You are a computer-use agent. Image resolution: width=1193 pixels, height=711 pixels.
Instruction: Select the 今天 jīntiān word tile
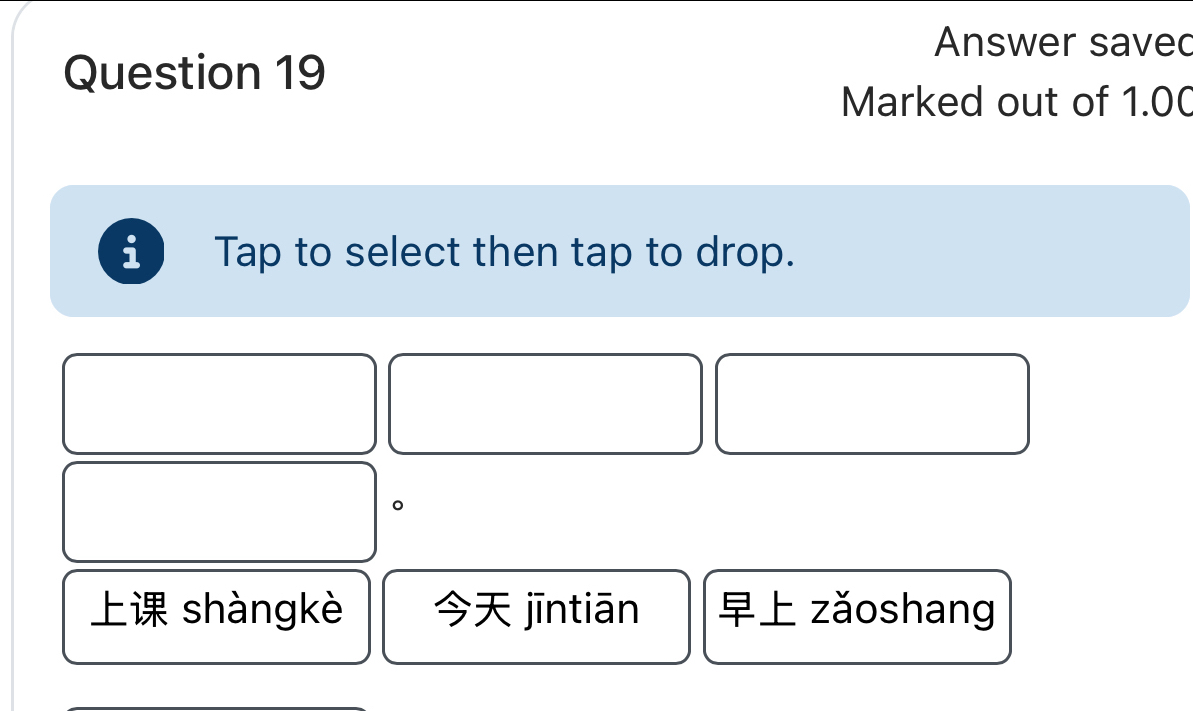click(536, 616)
